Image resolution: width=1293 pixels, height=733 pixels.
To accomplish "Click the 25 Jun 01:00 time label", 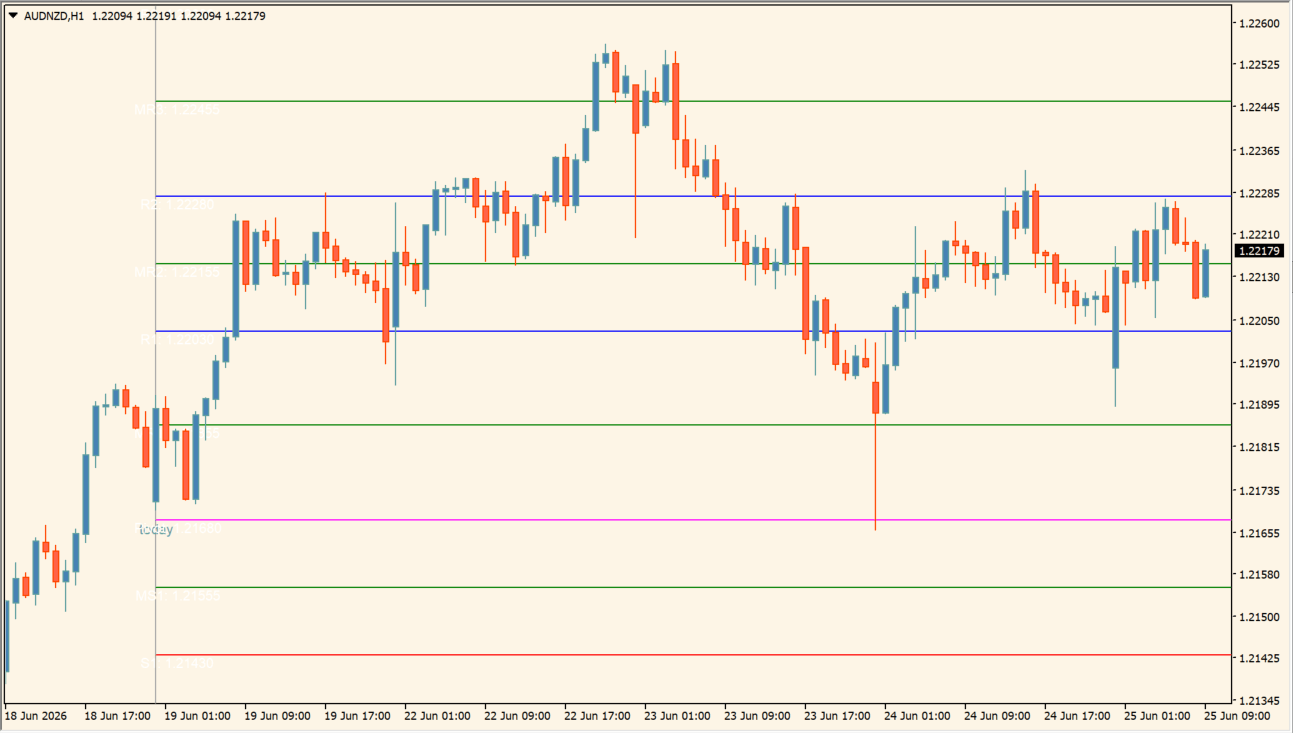I will (x=1157, y=716).
